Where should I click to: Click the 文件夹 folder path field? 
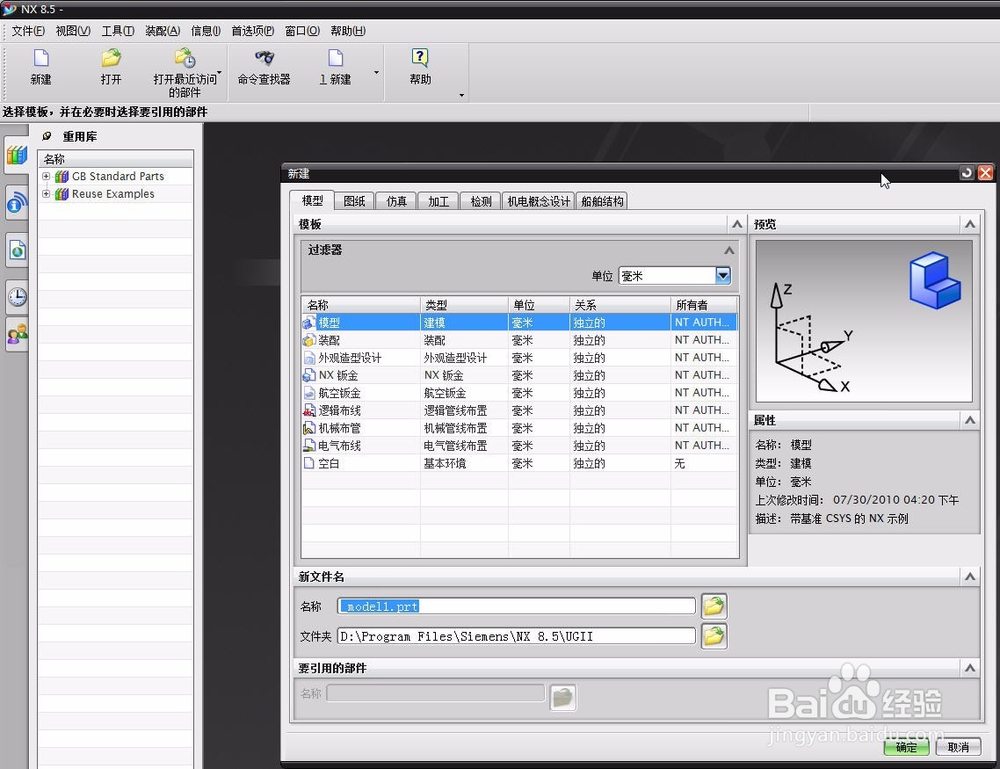[x=517, y=636]
